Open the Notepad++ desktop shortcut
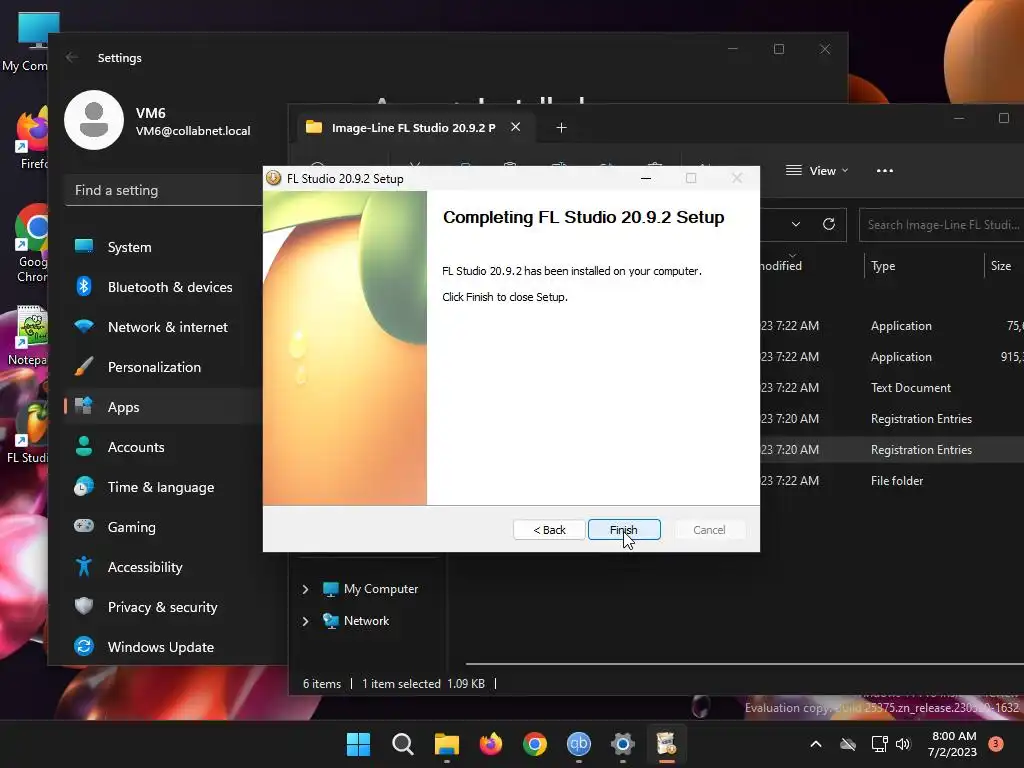The image size is (1024, 768). (x=28, y=335)
